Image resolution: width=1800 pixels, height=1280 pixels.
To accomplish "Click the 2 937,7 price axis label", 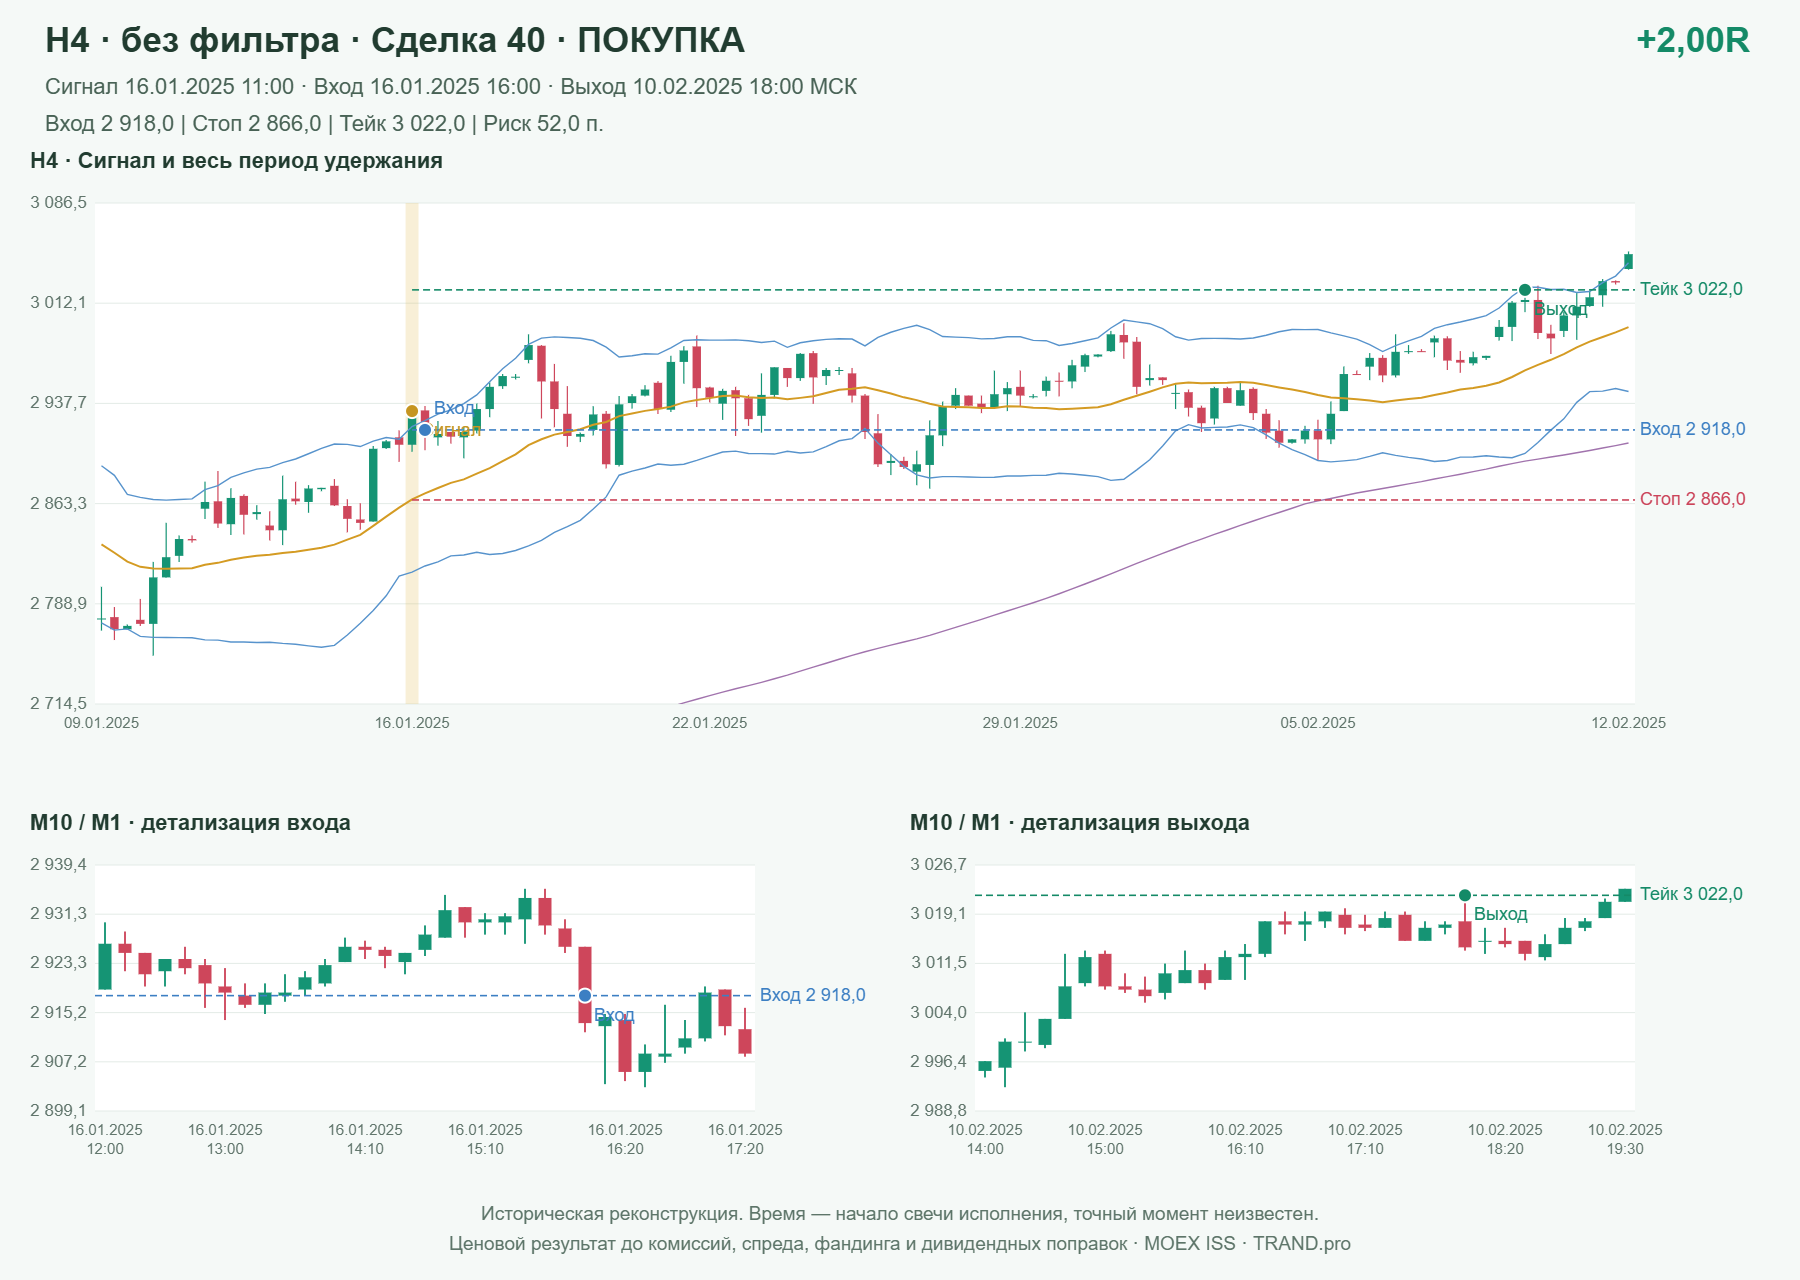I will [x=59, y=403].
